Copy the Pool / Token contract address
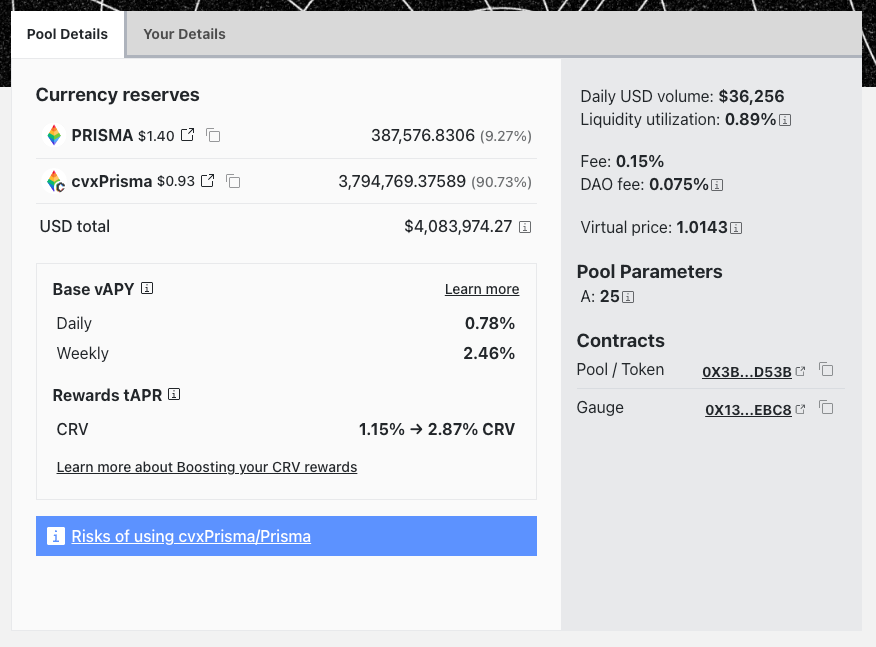Viewport: 876px width, 647px height. pyautogui.click(x=826, y=370)
